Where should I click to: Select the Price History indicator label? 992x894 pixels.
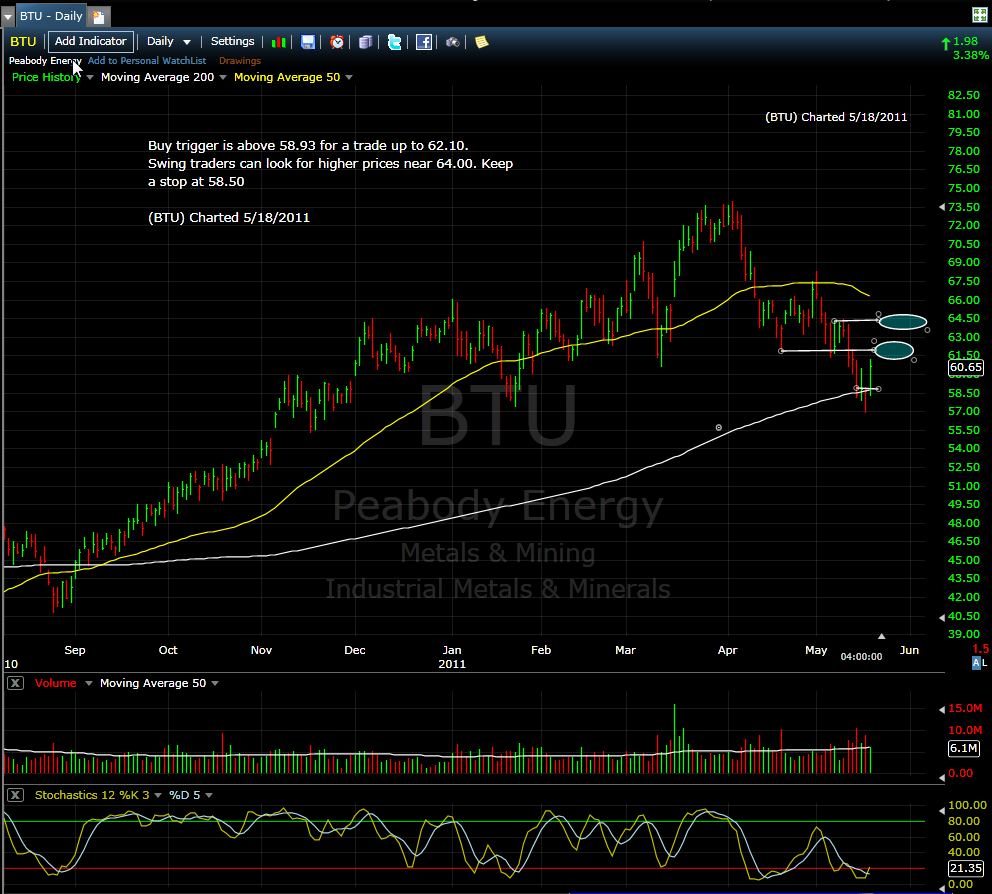46,77
